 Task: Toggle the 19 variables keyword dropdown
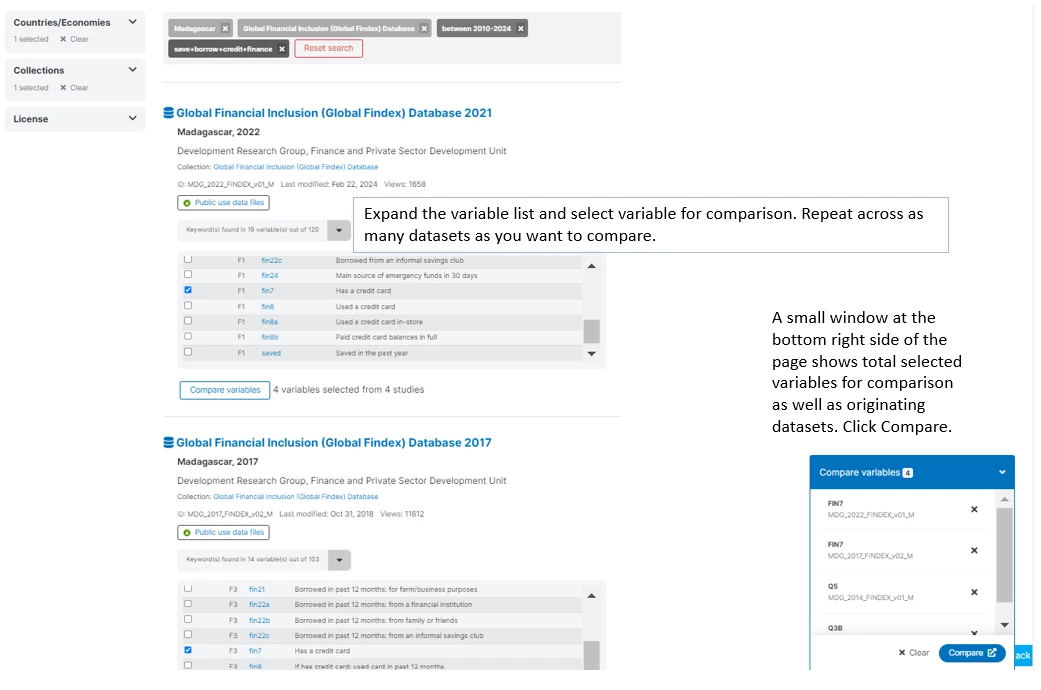(339, 230)
